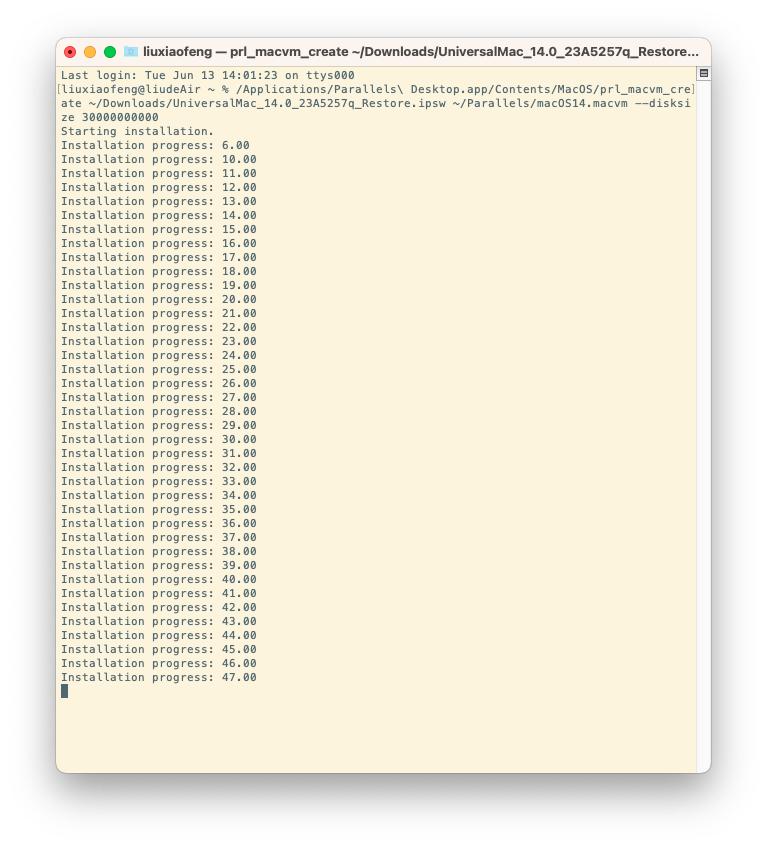Click 'Installation progress: 27.00' line
The width and height of the screenshot is (767, 847).
click(158, 398)
